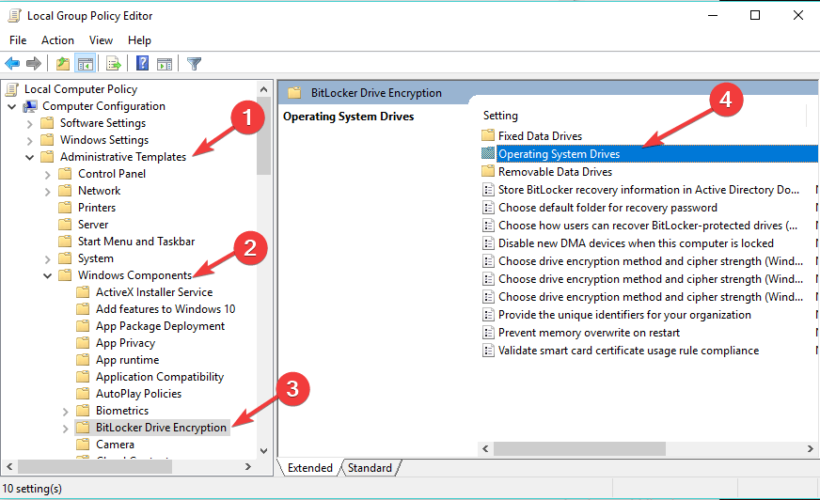Switch to the Standard tab
820x500 pixels.
tap(370, 468)
